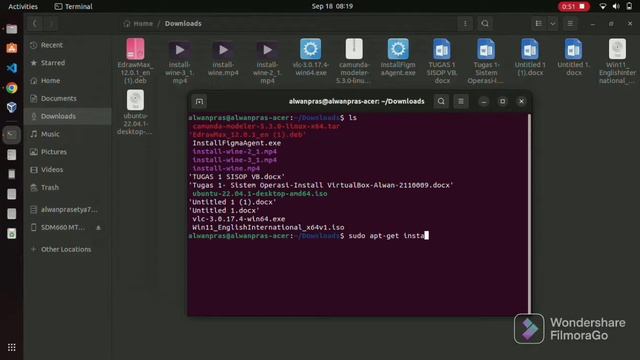Viewport: 640px width, 360px height.
Task: Click Activities in top bar
Action: (23, 7)
